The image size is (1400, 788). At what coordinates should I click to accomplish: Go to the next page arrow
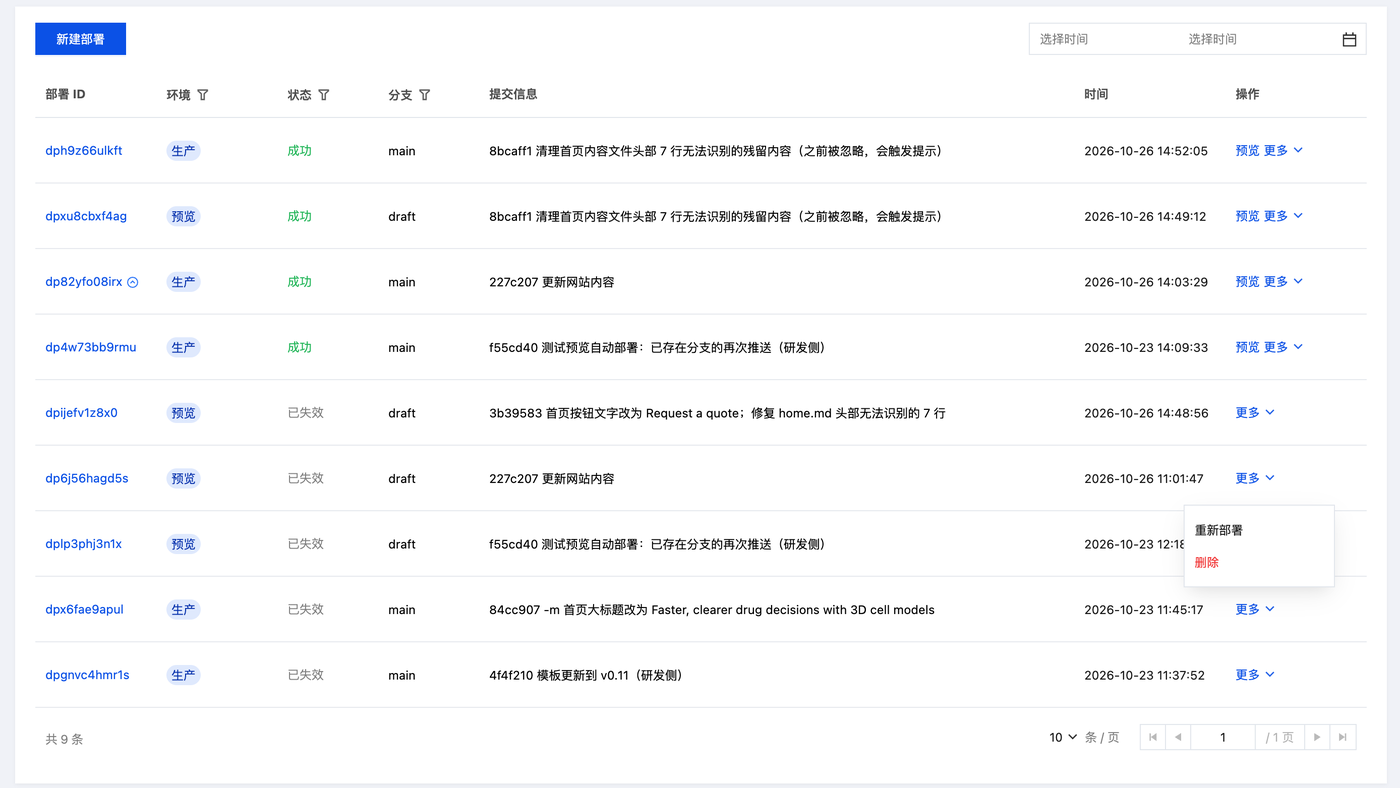[1317, 738]
